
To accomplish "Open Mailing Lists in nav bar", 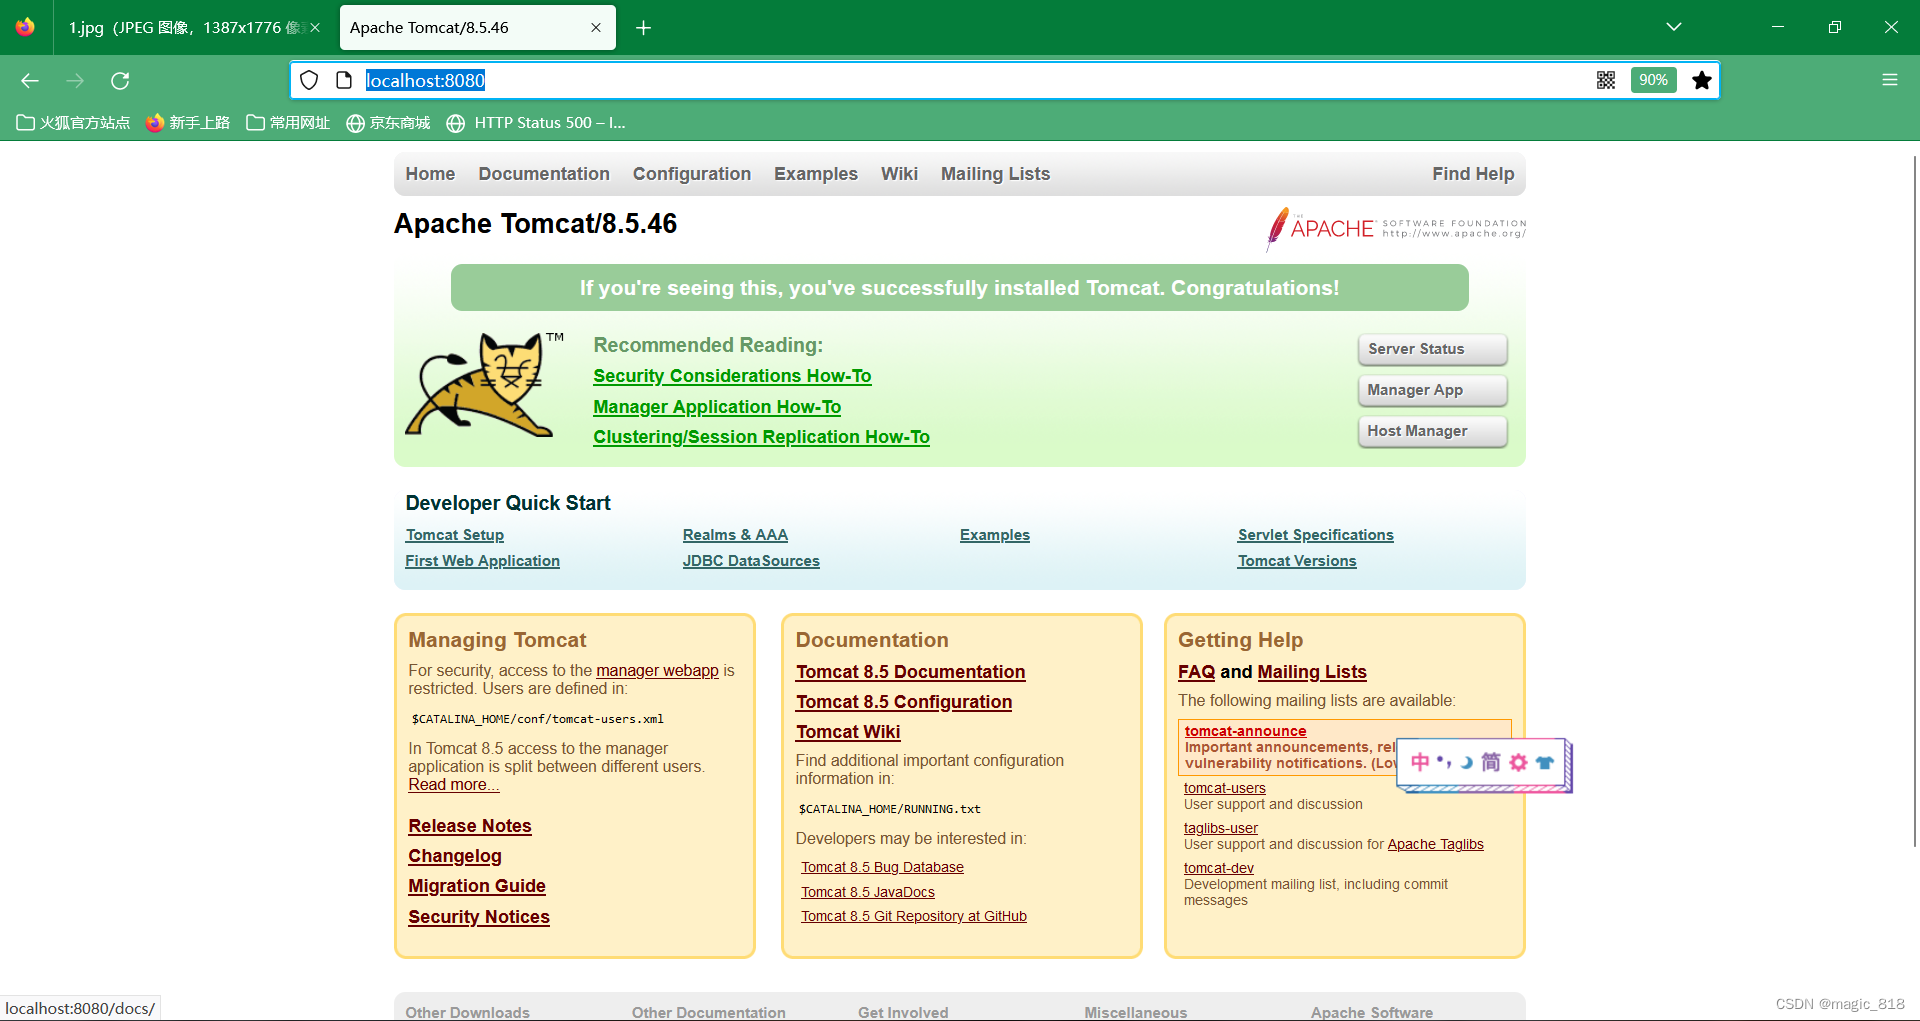I will coord(995,174).
